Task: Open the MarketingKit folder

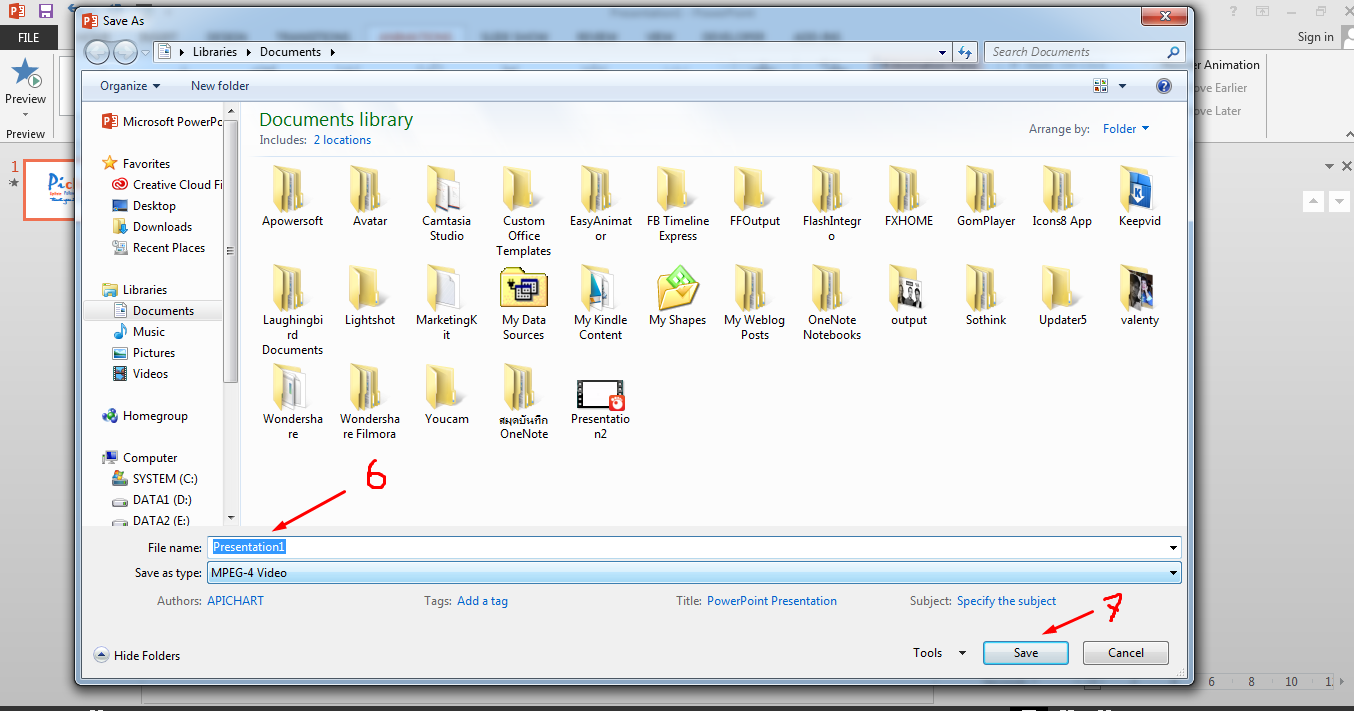Action: point(446,304)
